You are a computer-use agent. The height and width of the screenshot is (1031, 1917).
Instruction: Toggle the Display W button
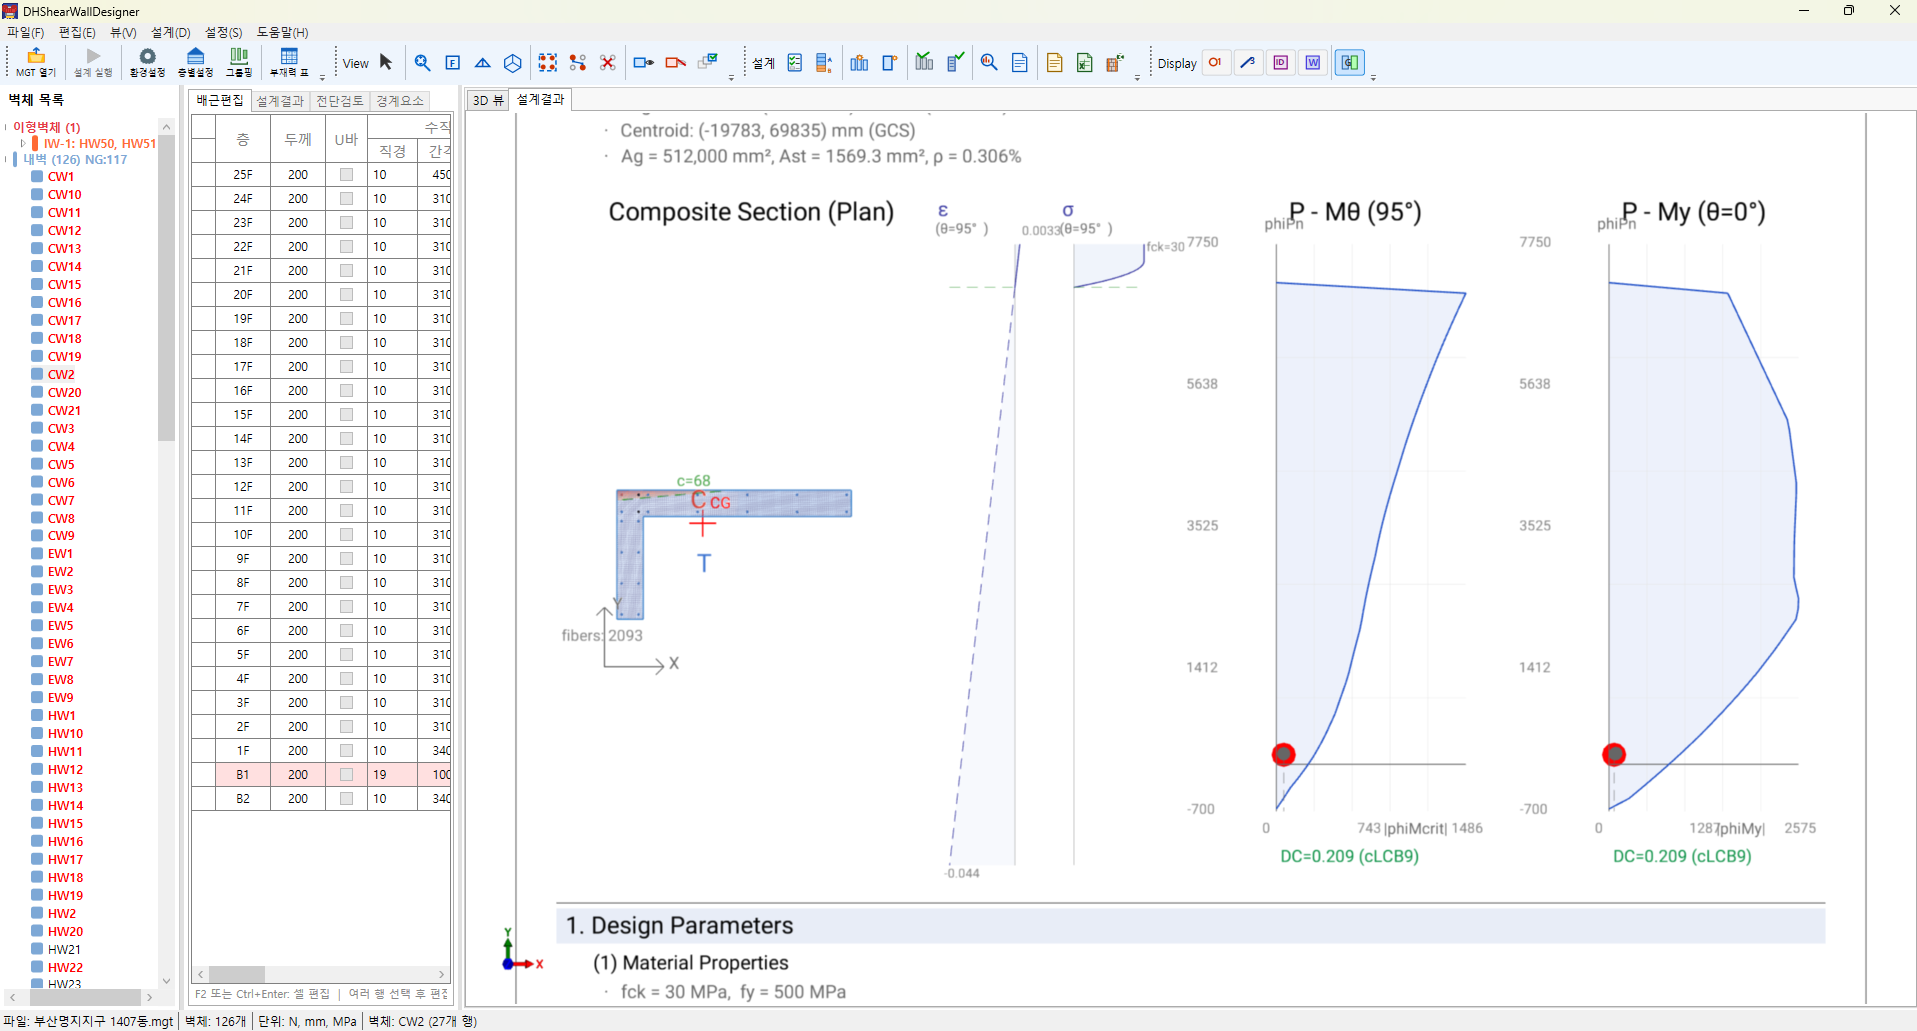point(1313,63)
